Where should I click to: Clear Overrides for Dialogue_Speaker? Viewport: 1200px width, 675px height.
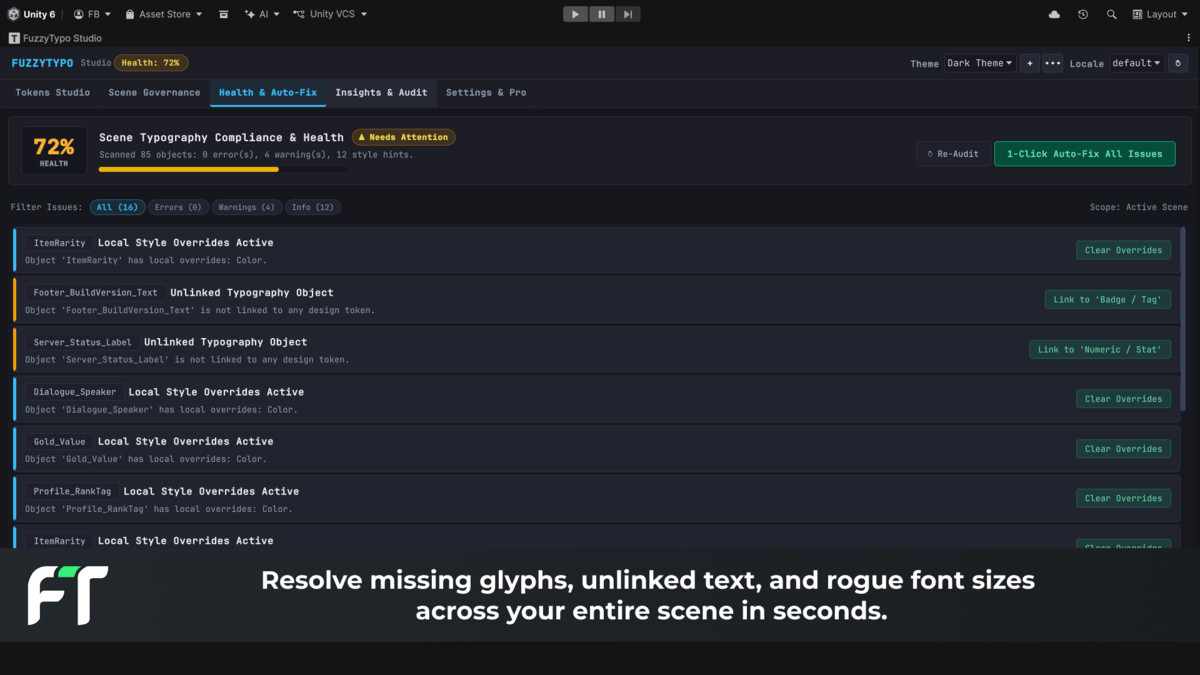click(x=1124, y=399)
